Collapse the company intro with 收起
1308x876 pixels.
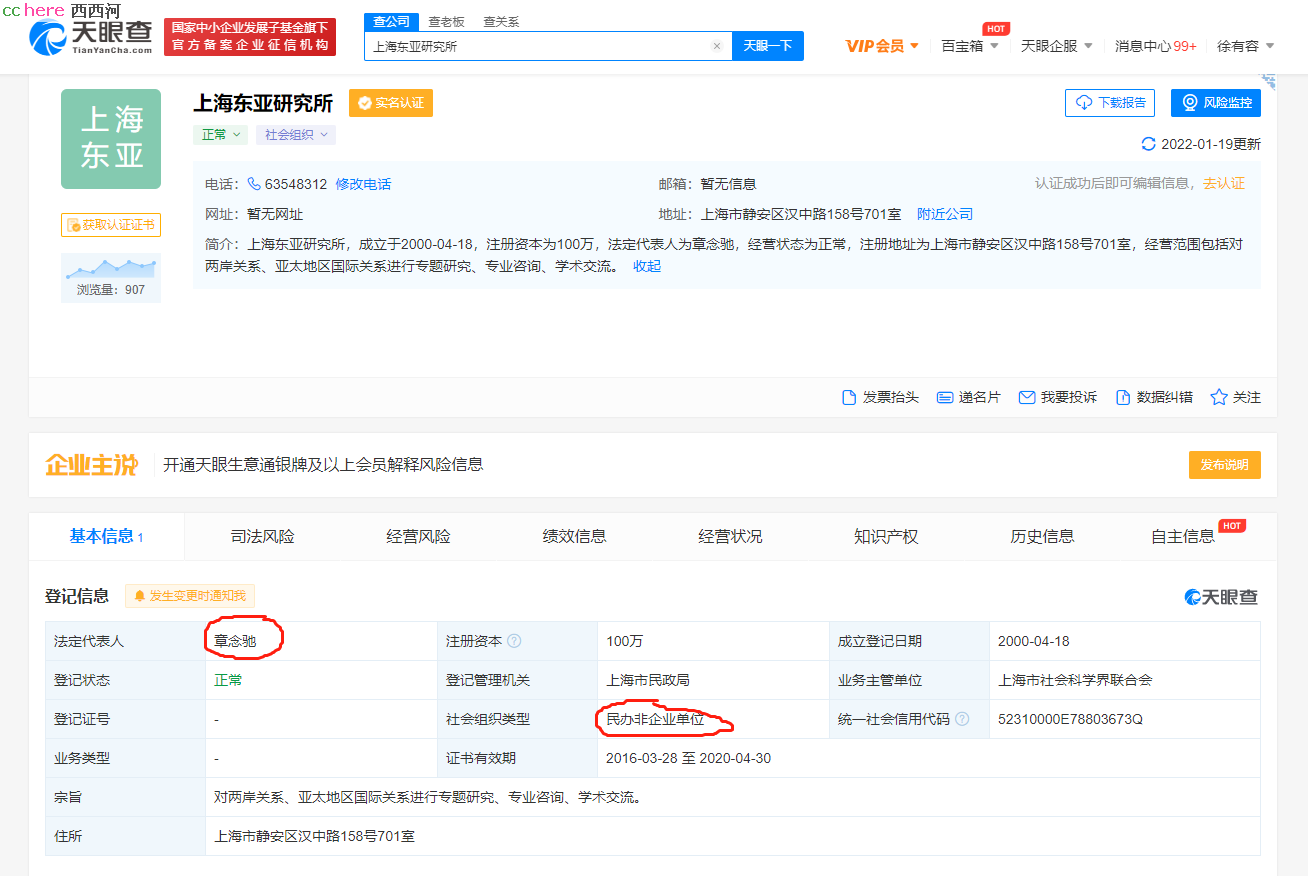(x=647, y=266)
